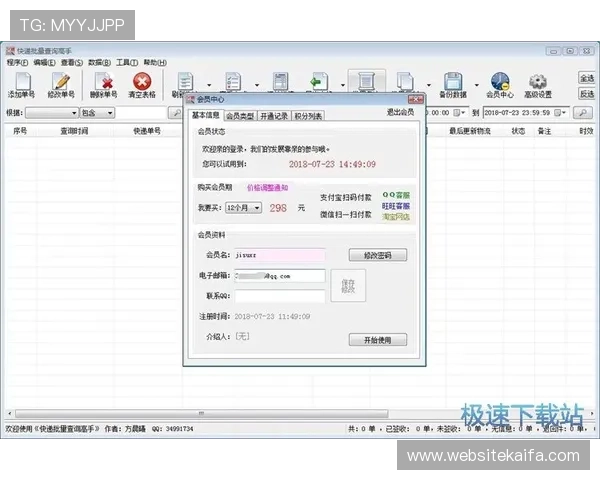This screenshot has height=480, width=600.
Task: Open the 旺旺客服 support link
Action: coord(396,206)
